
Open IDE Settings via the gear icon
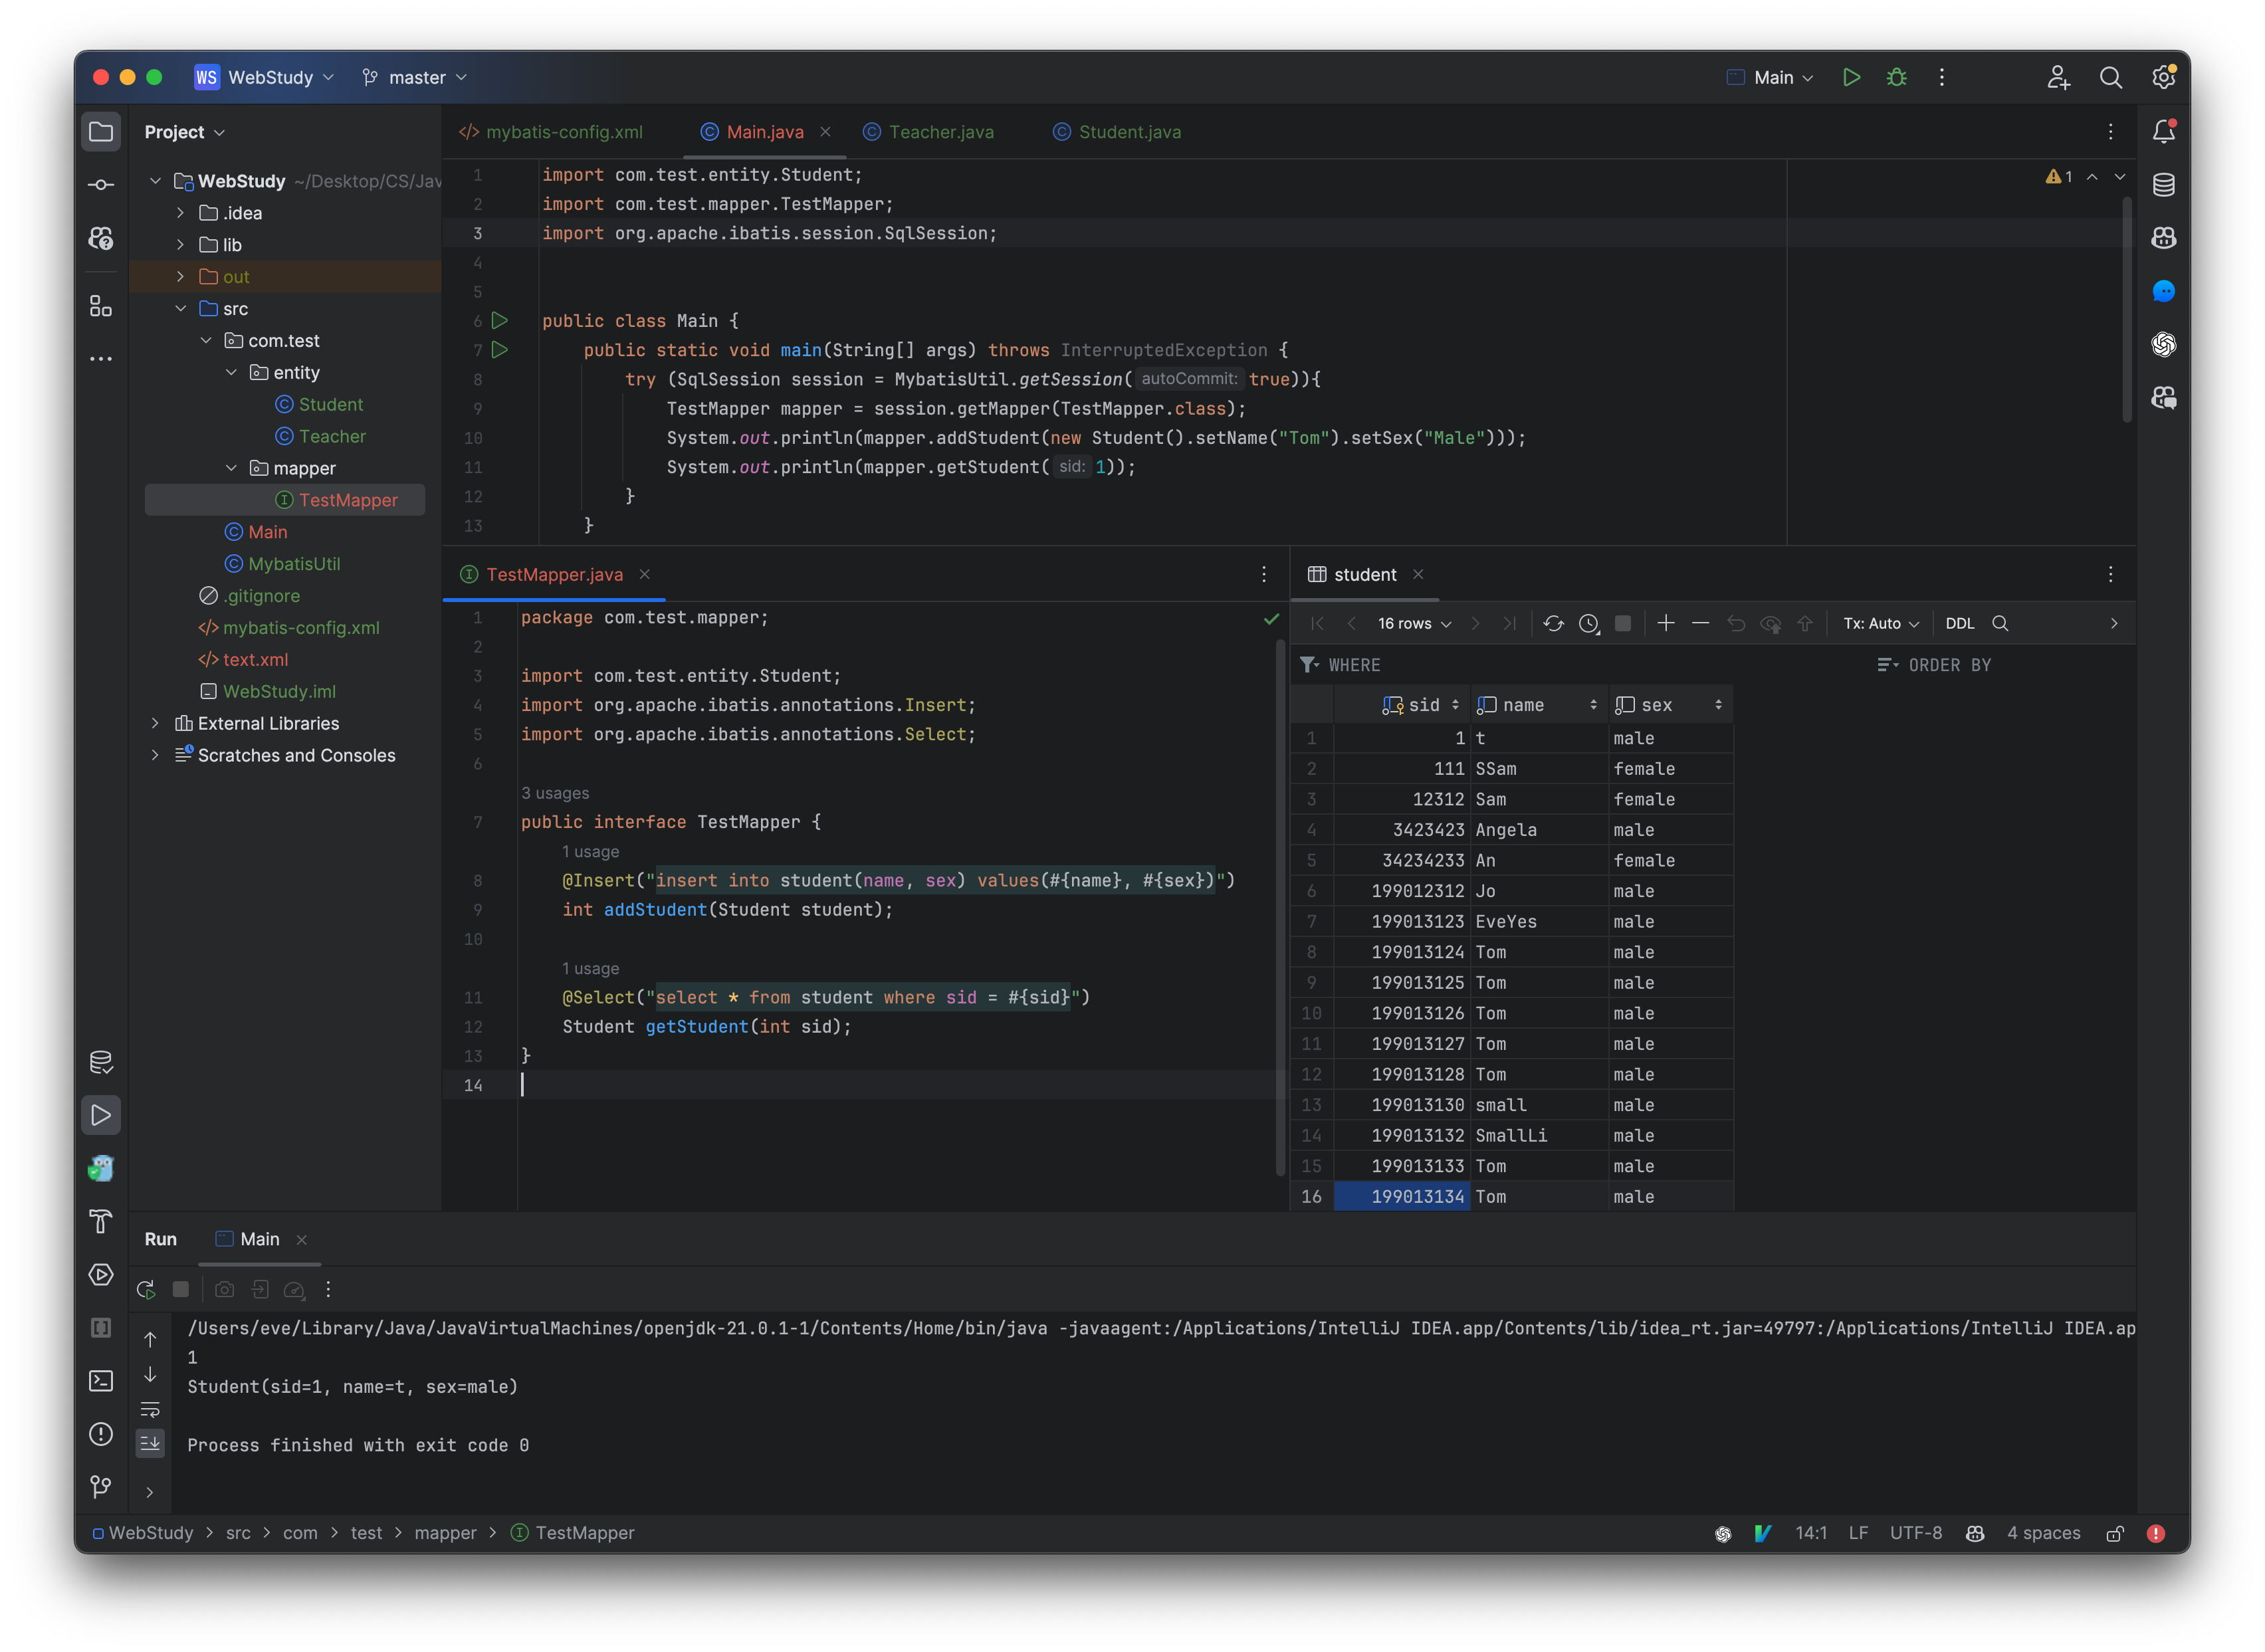pos(2163,77)
